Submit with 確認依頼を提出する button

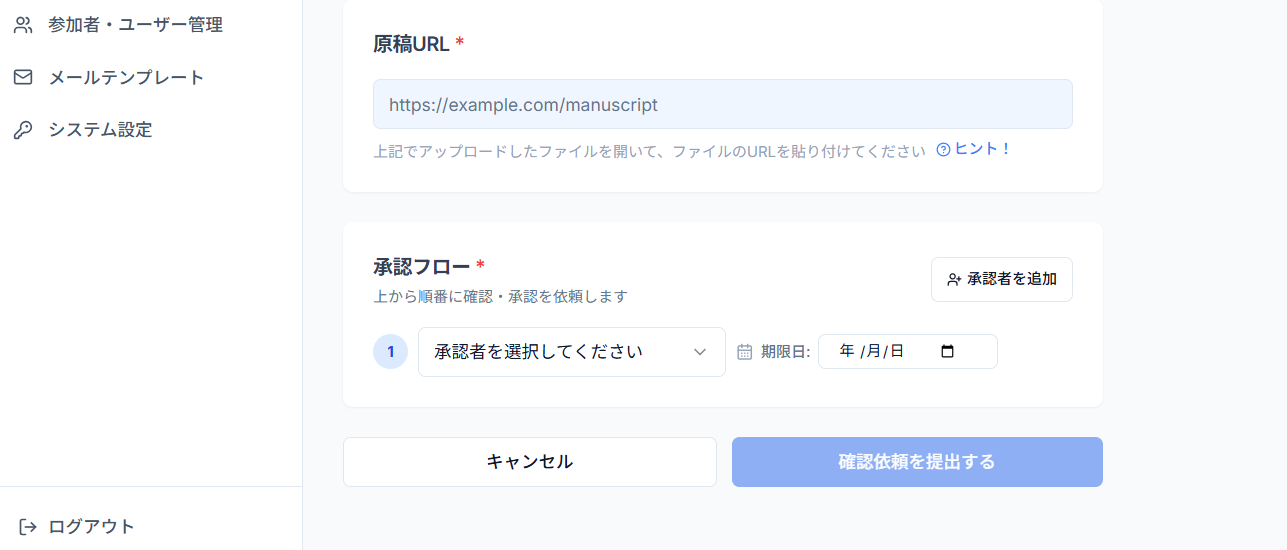click(x=917, y=462)
